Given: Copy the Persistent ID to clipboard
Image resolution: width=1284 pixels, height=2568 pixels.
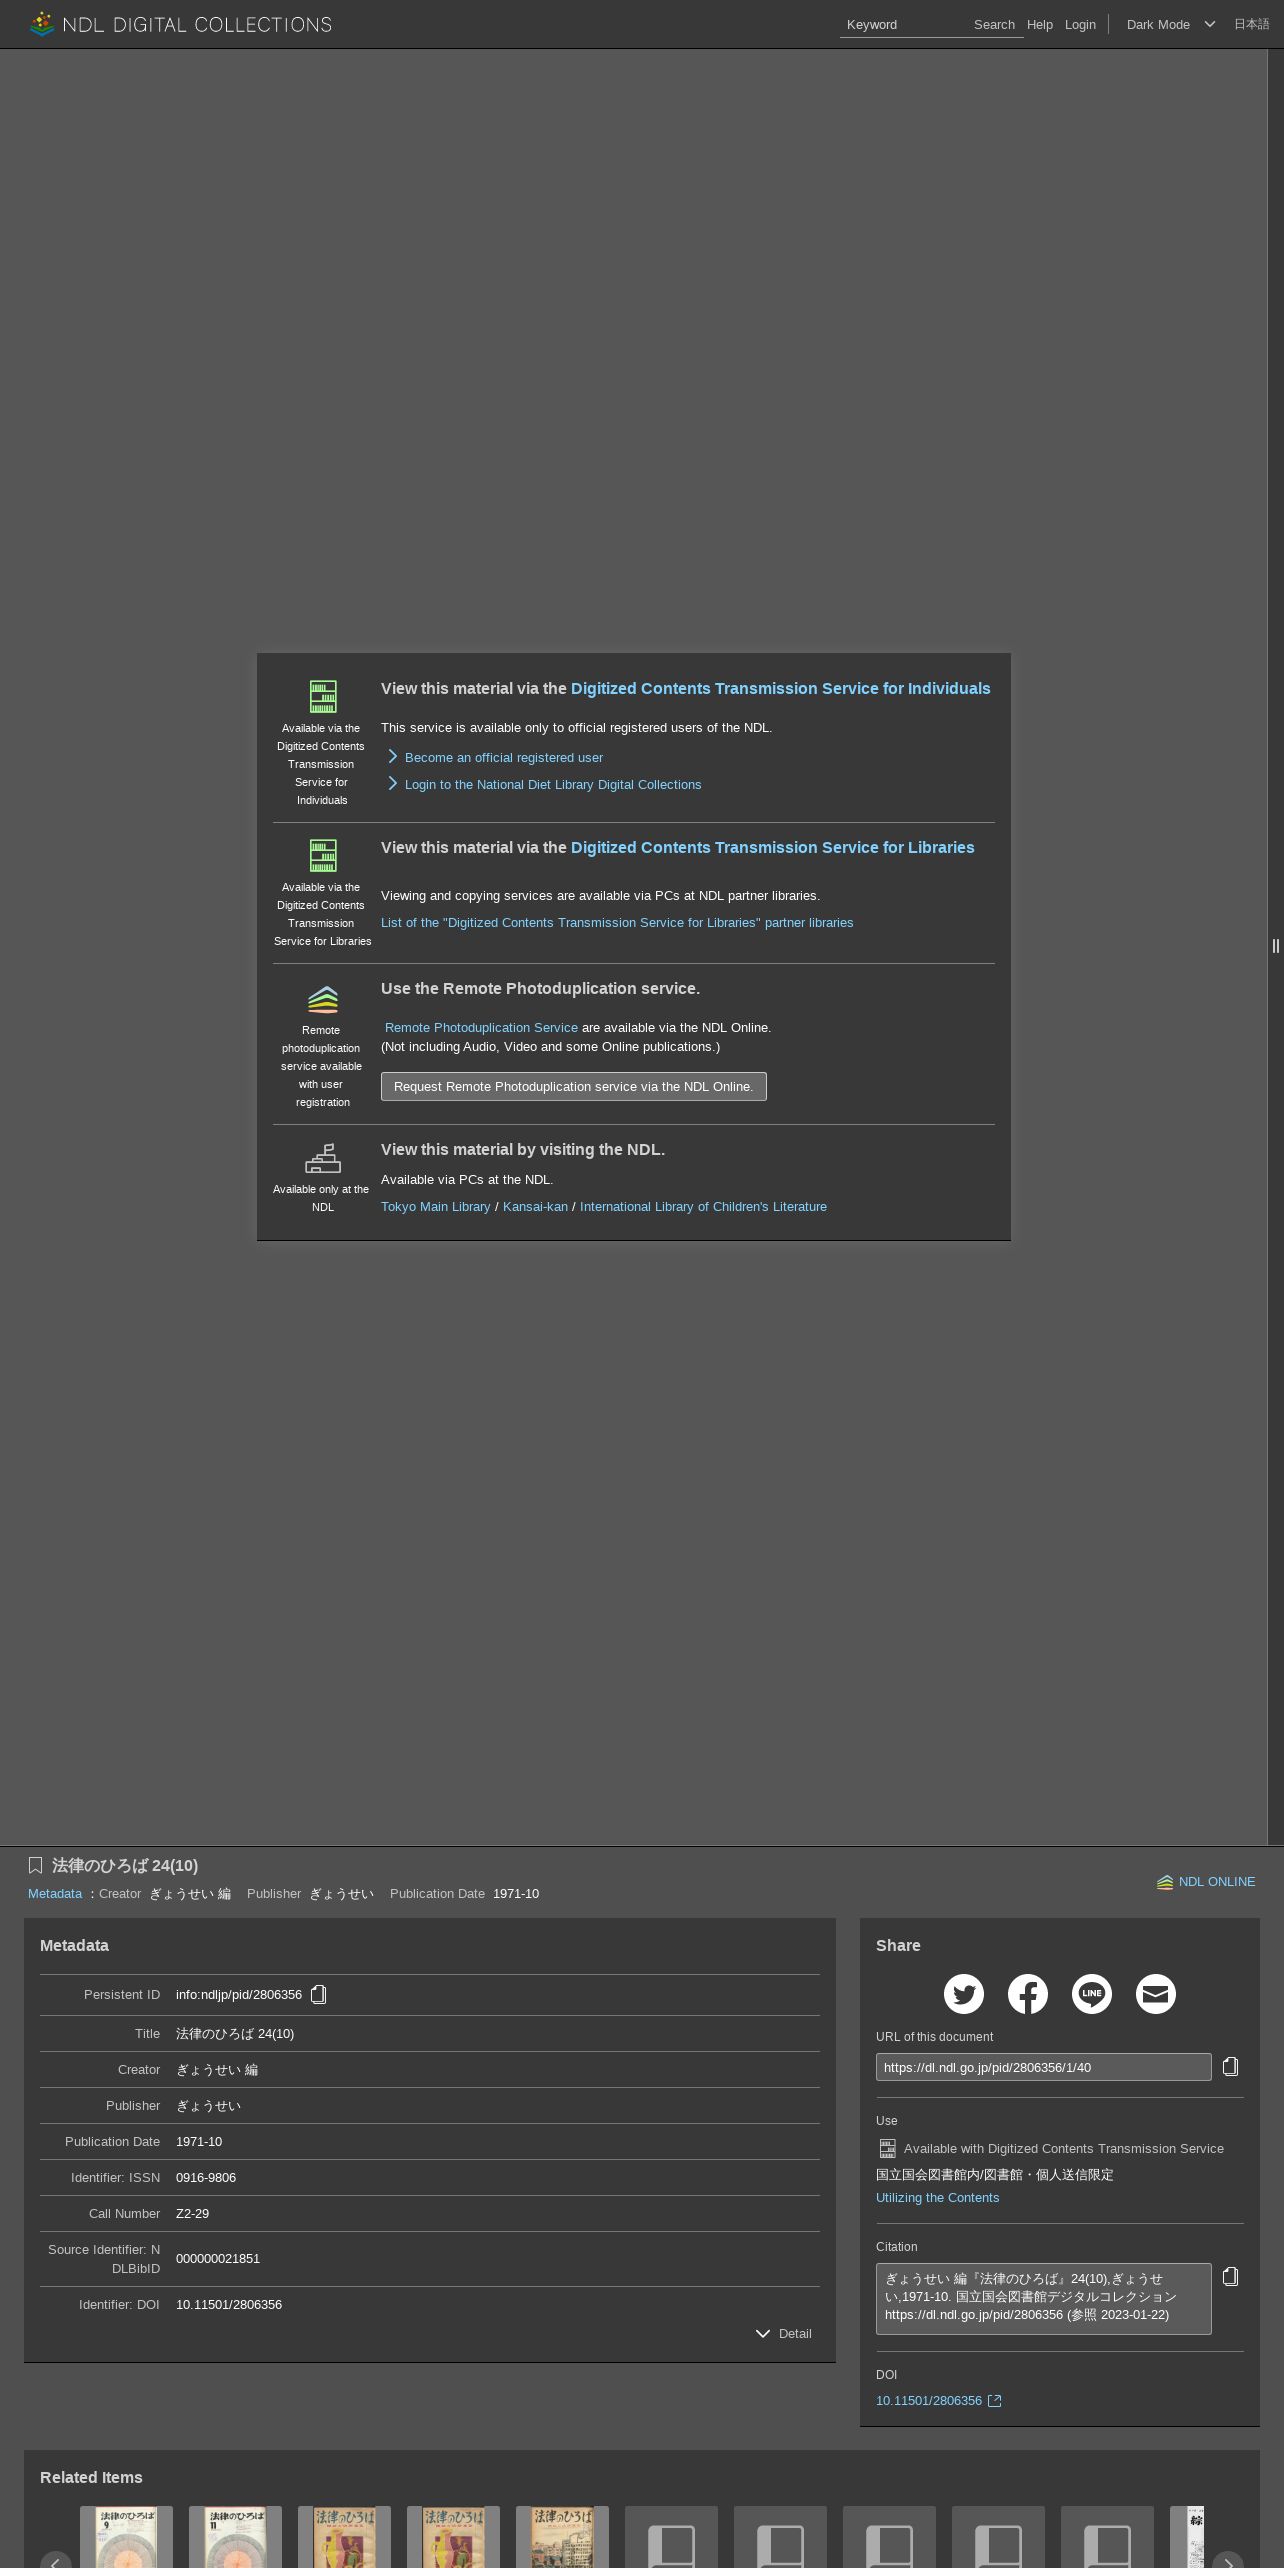Looking at the screenshot, I should tap(319, 1995).
